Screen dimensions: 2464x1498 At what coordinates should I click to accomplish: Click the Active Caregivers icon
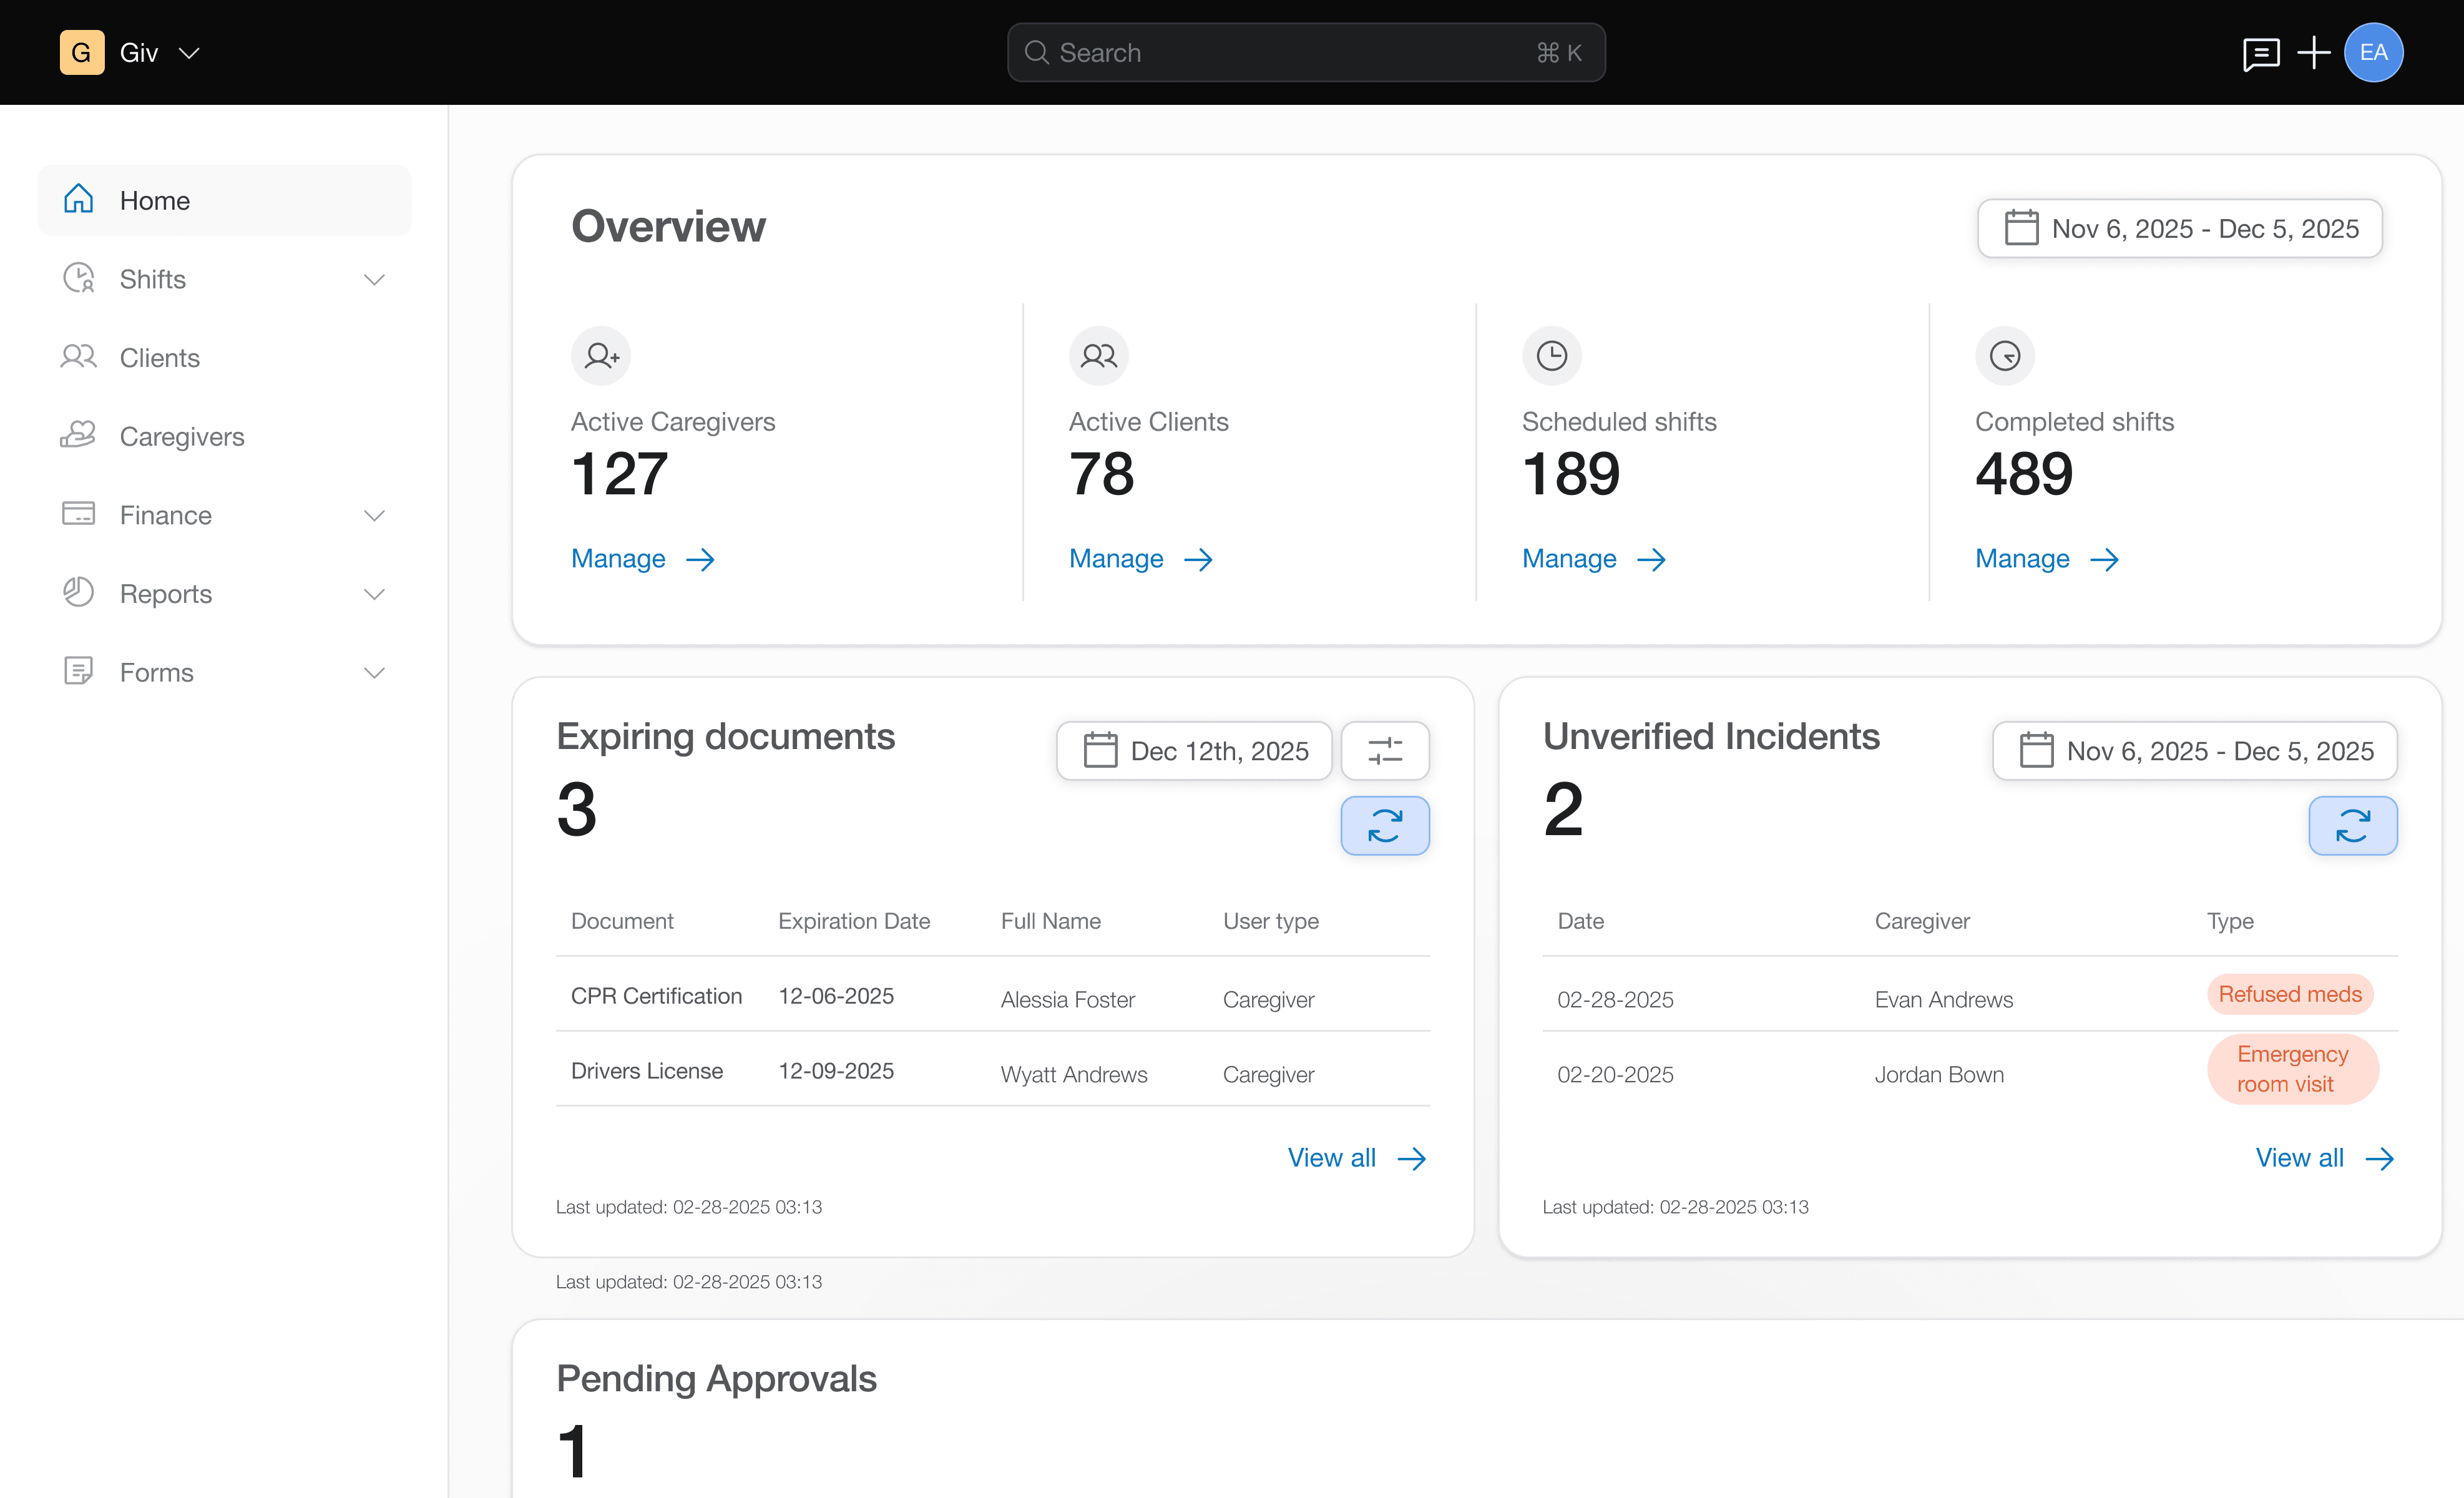(x=601, y=356)
